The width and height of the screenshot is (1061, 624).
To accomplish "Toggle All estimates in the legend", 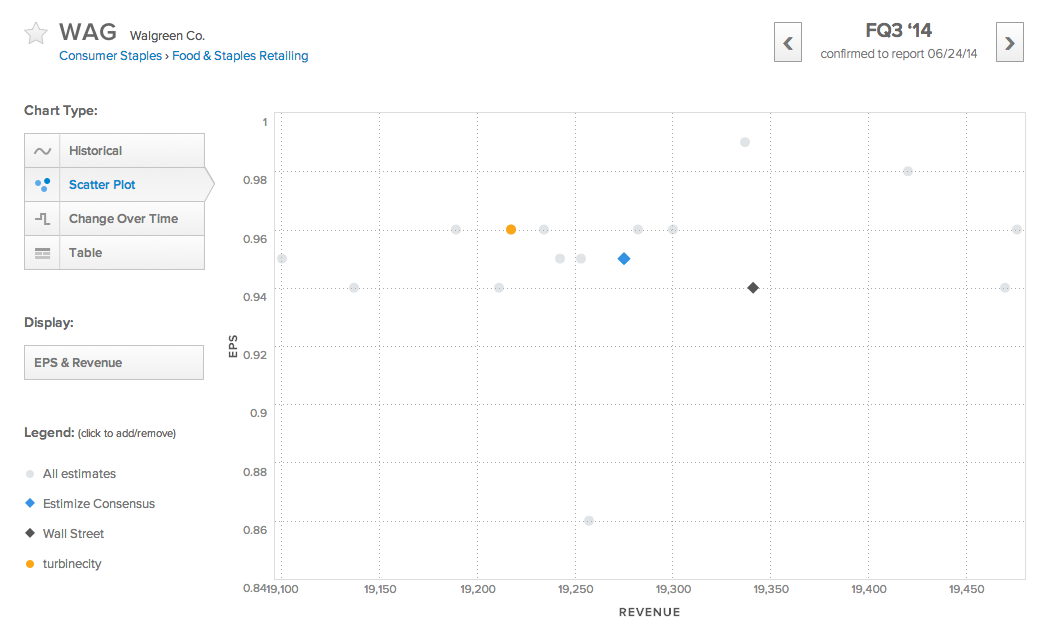I will pyautogui.click(x=70, y=474).
